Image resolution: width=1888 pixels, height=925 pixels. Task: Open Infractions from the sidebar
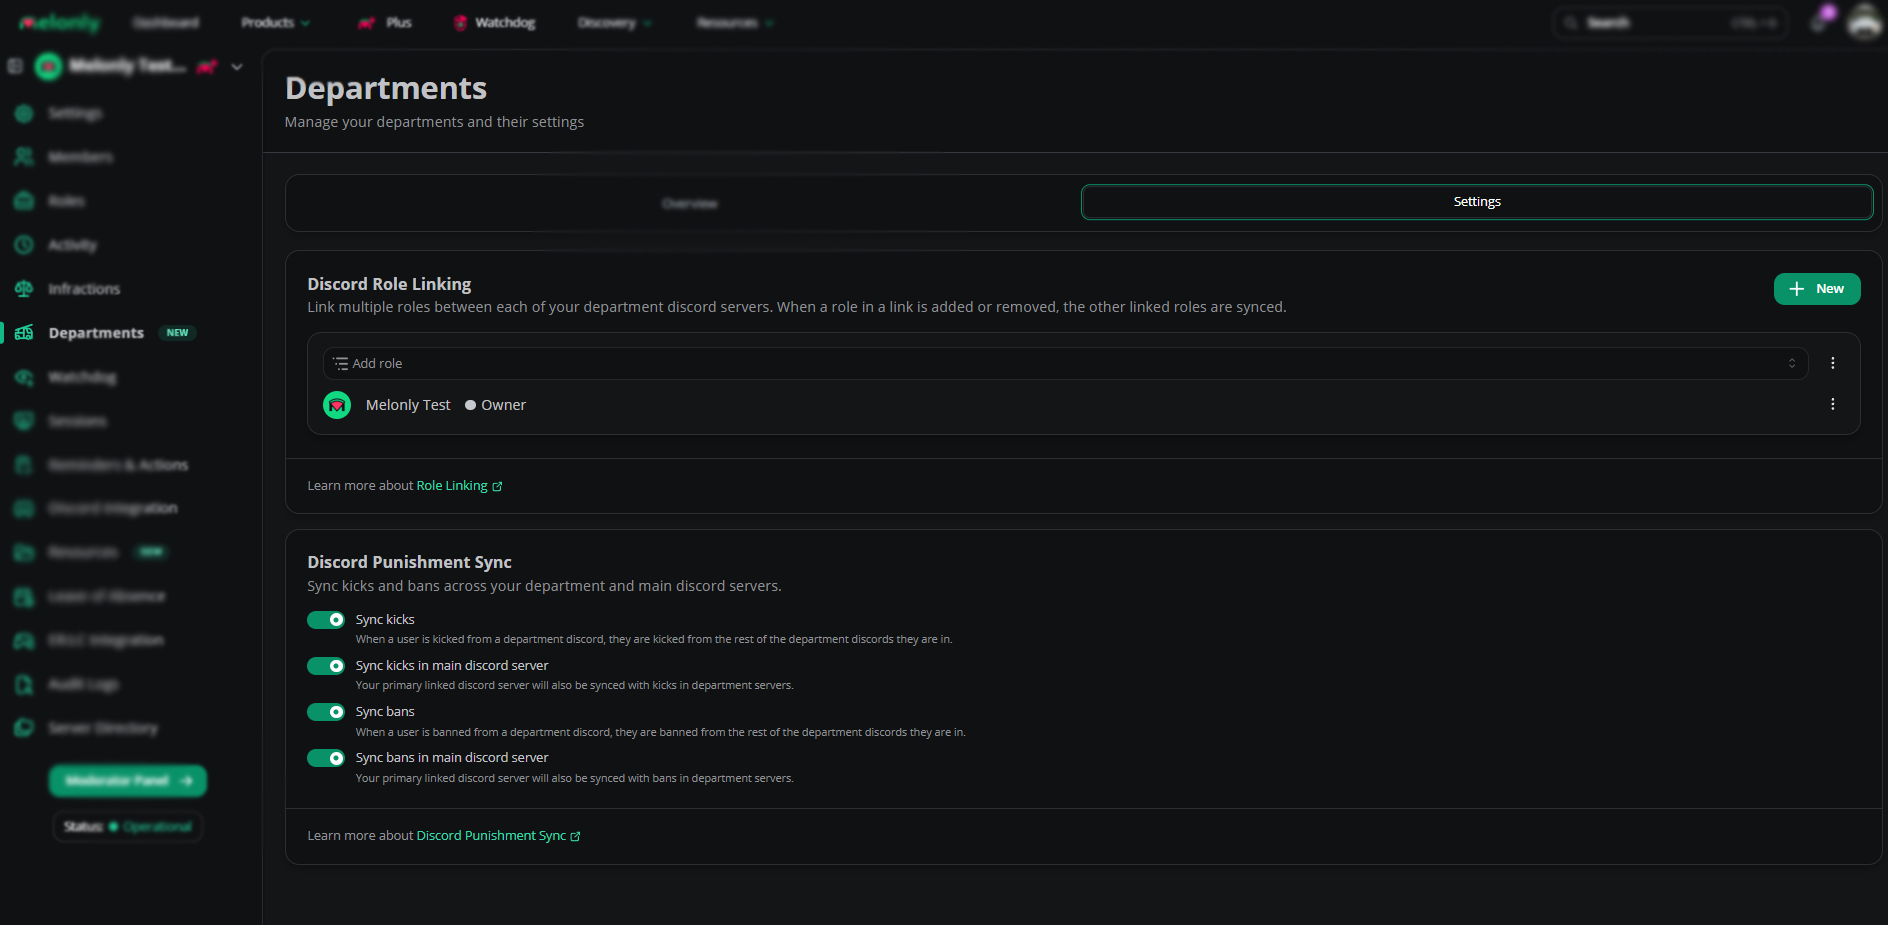pyautogui.click(x=84, y=289)
